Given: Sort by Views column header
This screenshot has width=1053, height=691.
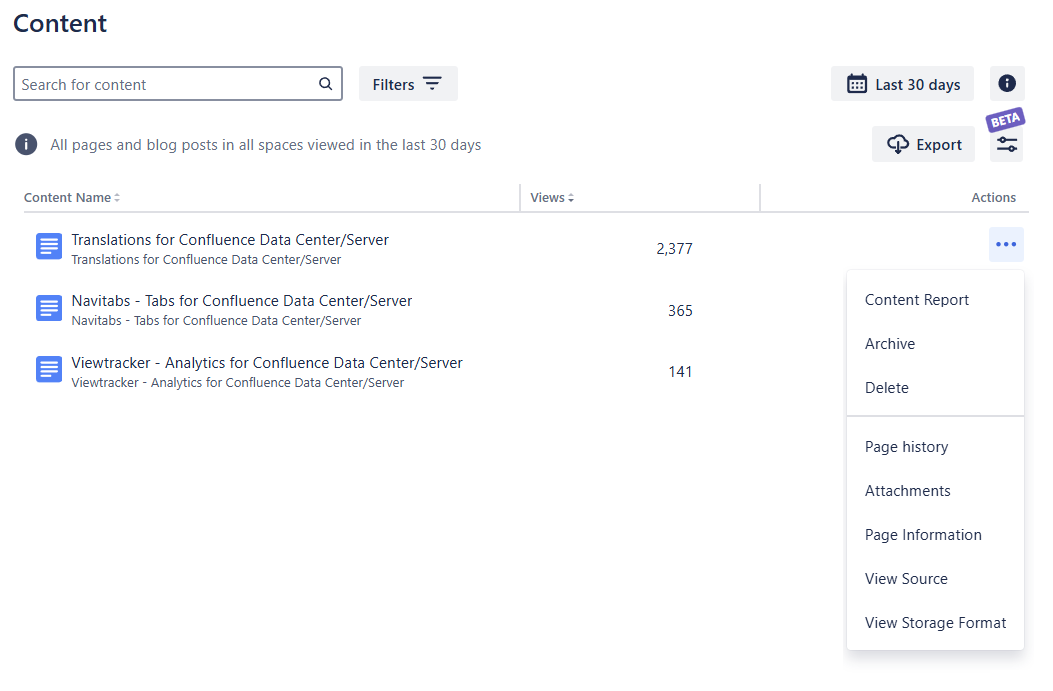Looking at the screenshot, I should [552, 198].
